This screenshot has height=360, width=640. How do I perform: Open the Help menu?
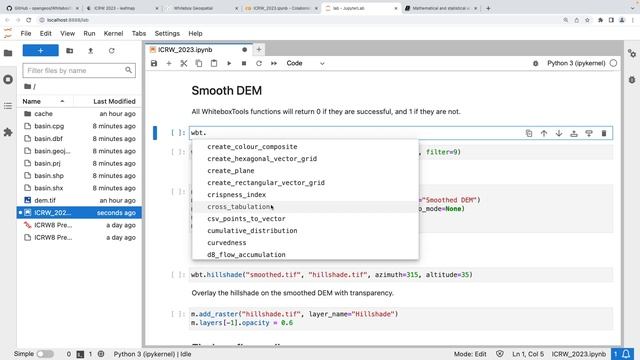195,33
